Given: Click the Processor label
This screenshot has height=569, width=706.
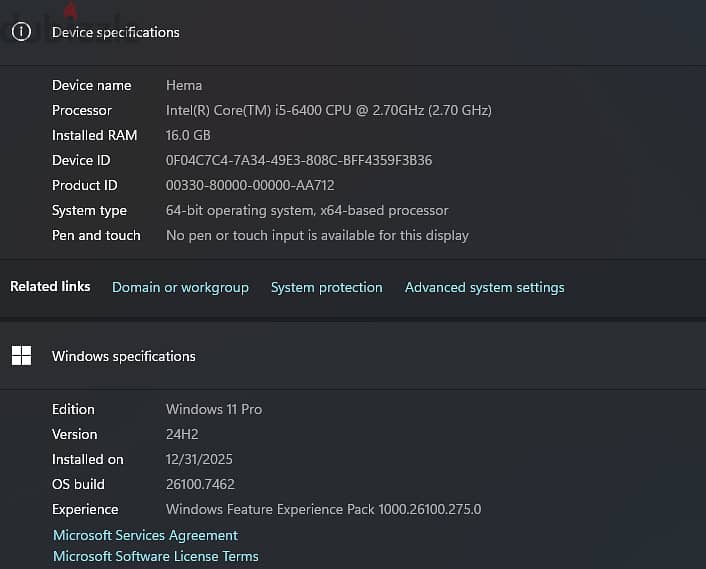Looking at the screenshot, I should pyautogui.click(x=81, y=110).
